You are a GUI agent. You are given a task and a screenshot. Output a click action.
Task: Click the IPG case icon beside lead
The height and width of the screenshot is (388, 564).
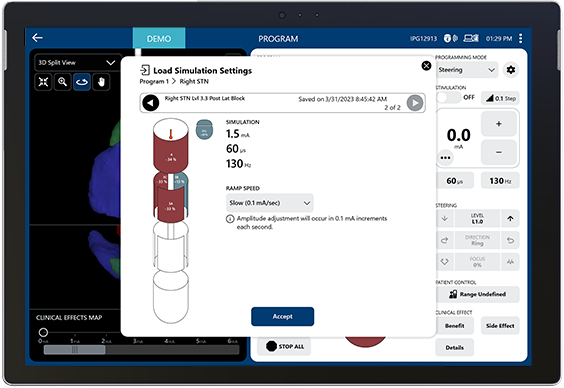tap(204, 130)
